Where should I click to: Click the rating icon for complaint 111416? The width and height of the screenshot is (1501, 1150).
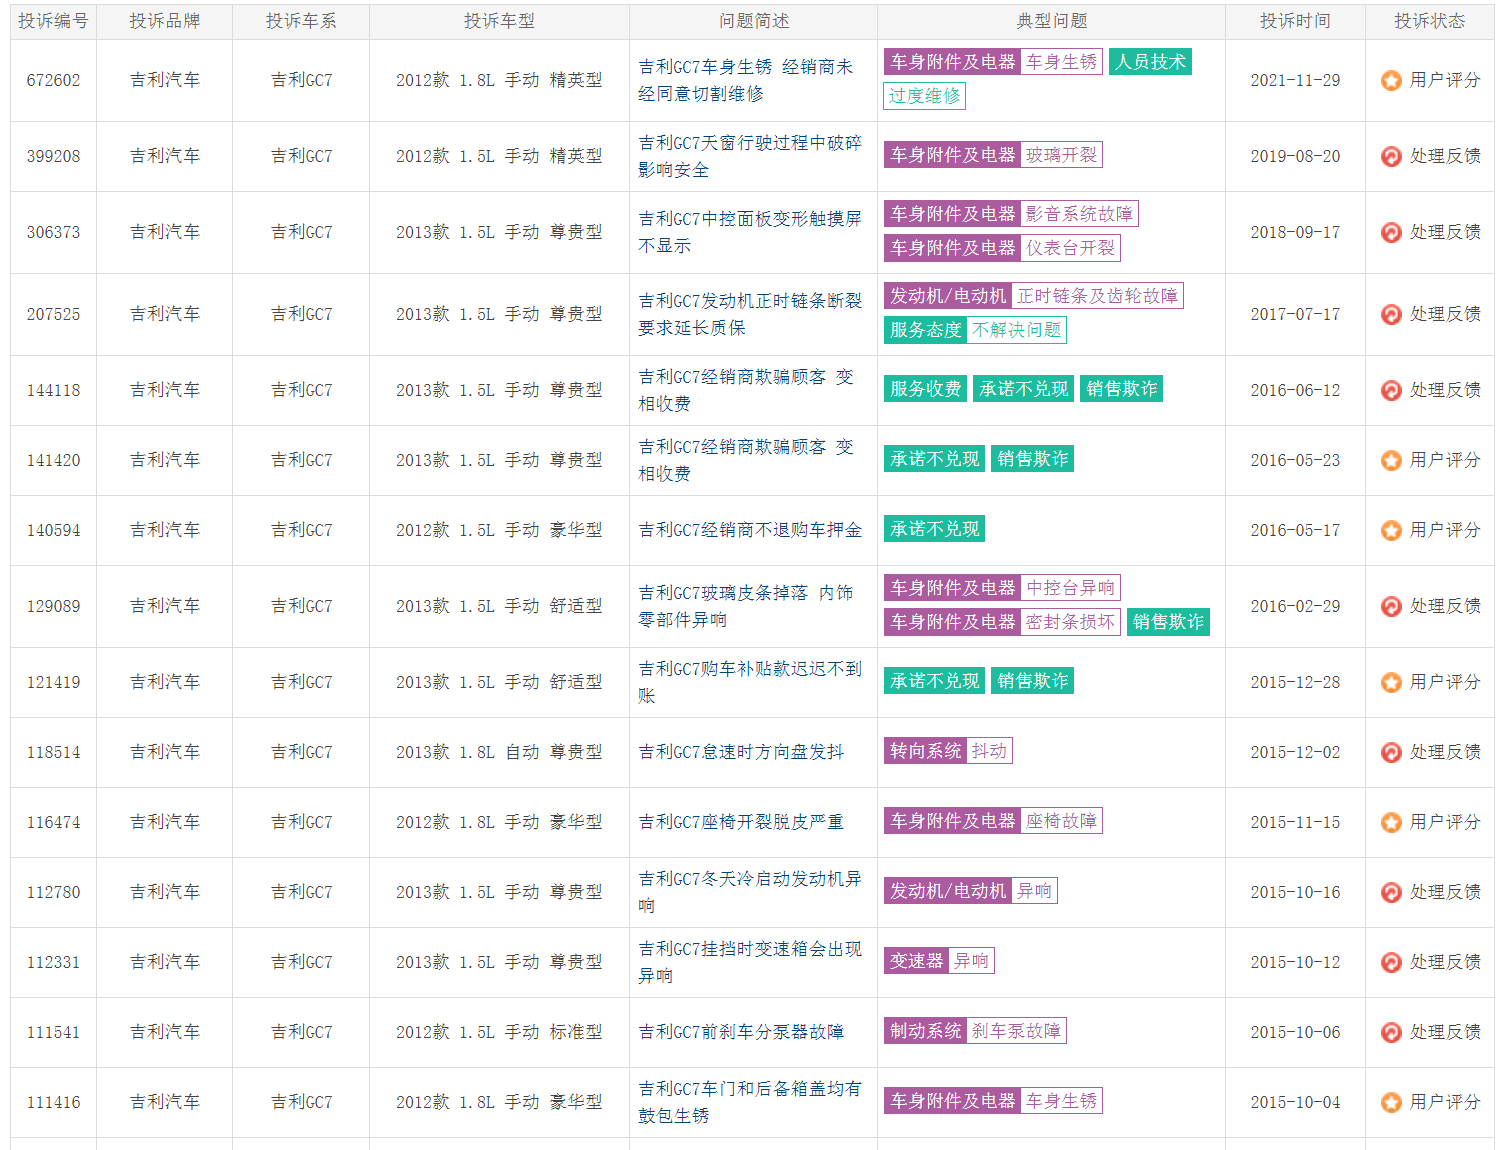coord(1391,1102)
